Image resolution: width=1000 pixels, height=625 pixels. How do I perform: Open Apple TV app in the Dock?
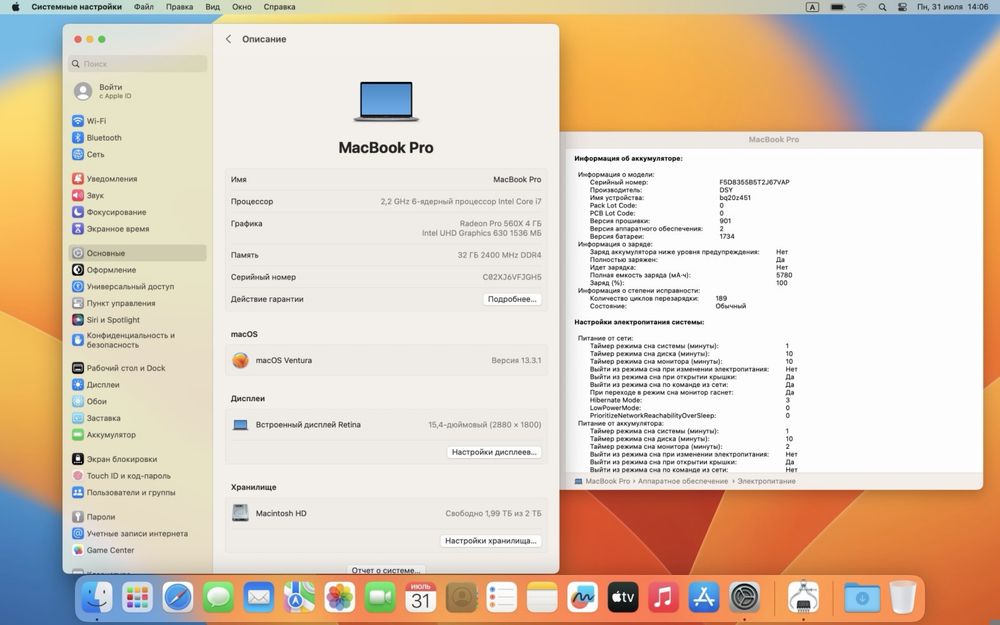[623, 598]
